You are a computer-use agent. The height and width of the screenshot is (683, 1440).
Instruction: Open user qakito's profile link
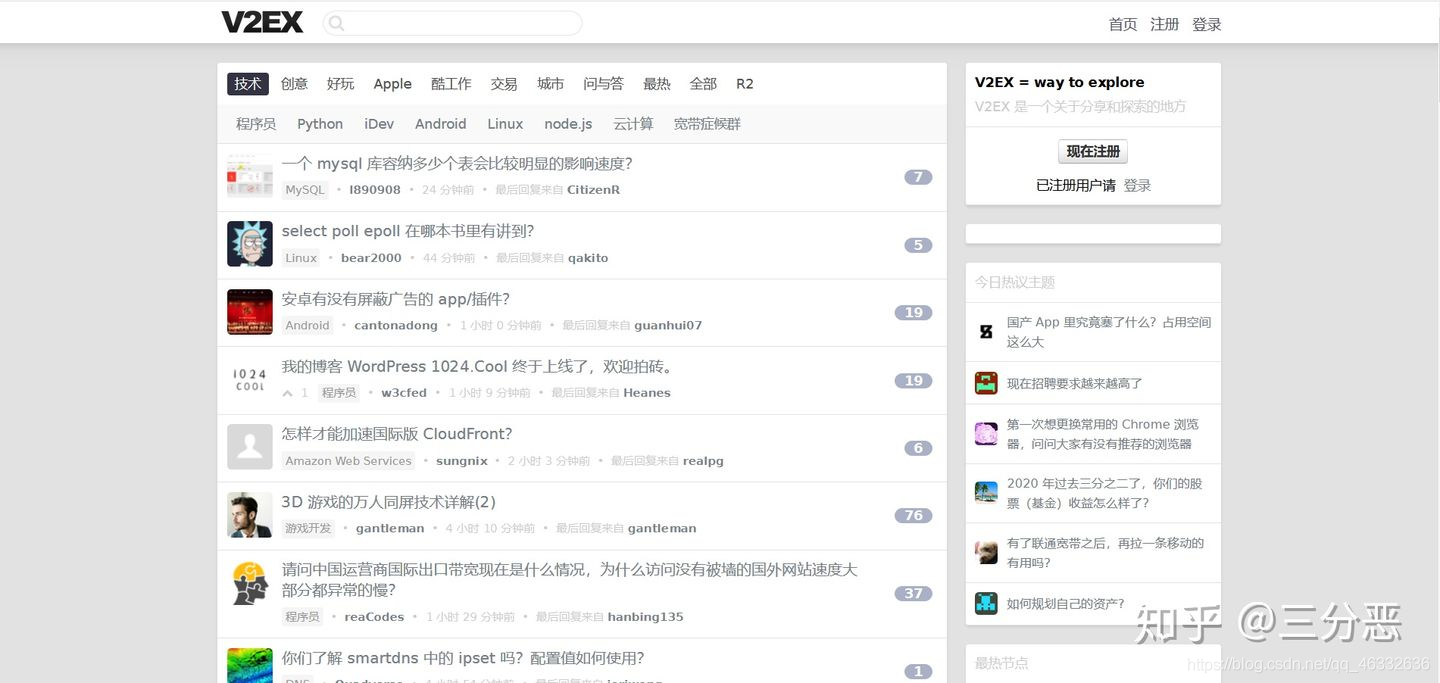[588, 258]
